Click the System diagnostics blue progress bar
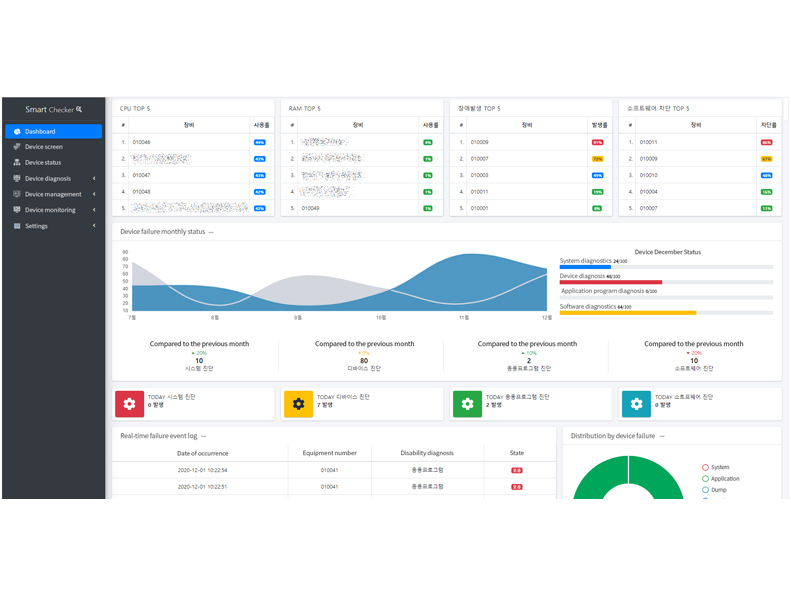Screen dimensions: 791x593 (585, 267)
